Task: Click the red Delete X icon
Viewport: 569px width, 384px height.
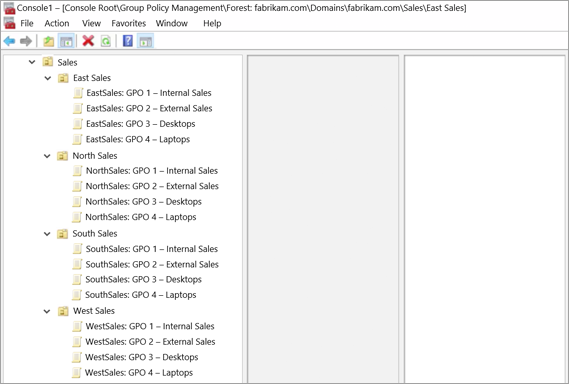Action: [x=88, y=41]
